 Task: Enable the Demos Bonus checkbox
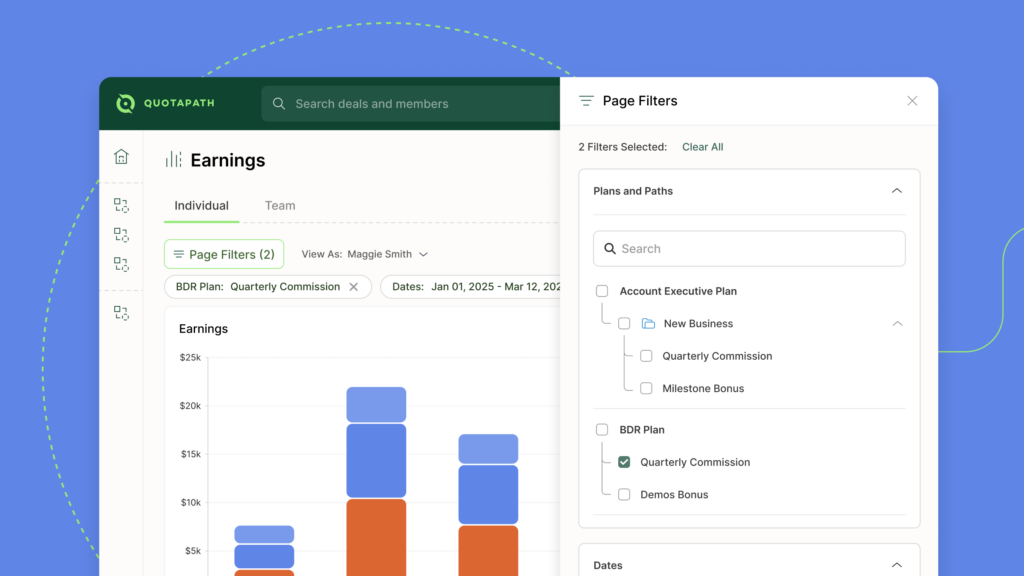point(624,495)
